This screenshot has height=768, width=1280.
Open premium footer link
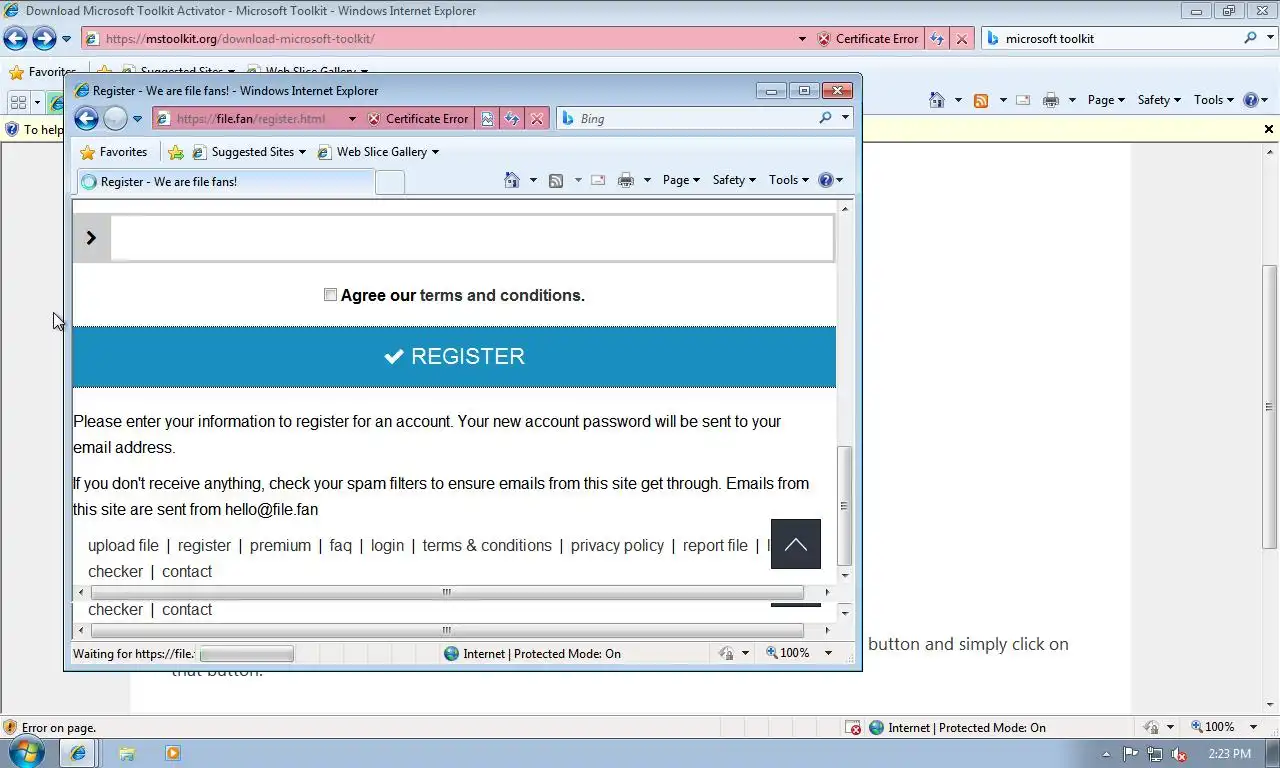point(280,545)
